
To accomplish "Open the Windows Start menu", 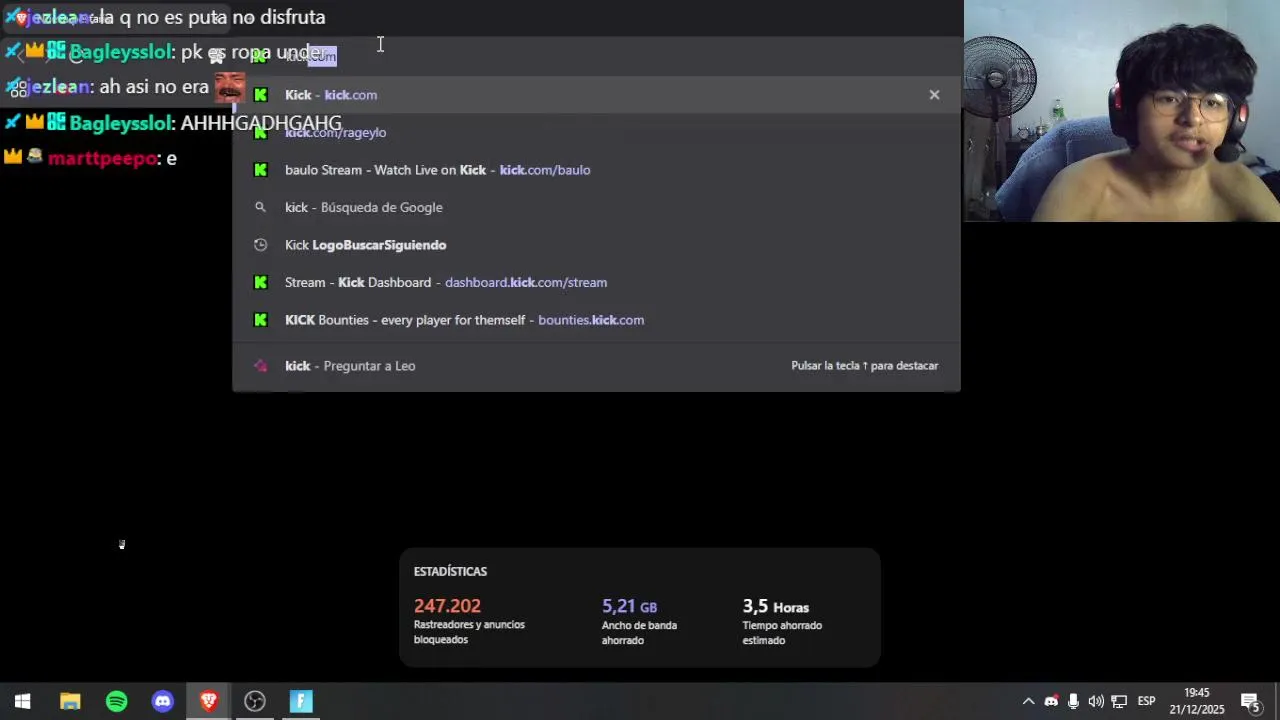I will pos(22,701).
